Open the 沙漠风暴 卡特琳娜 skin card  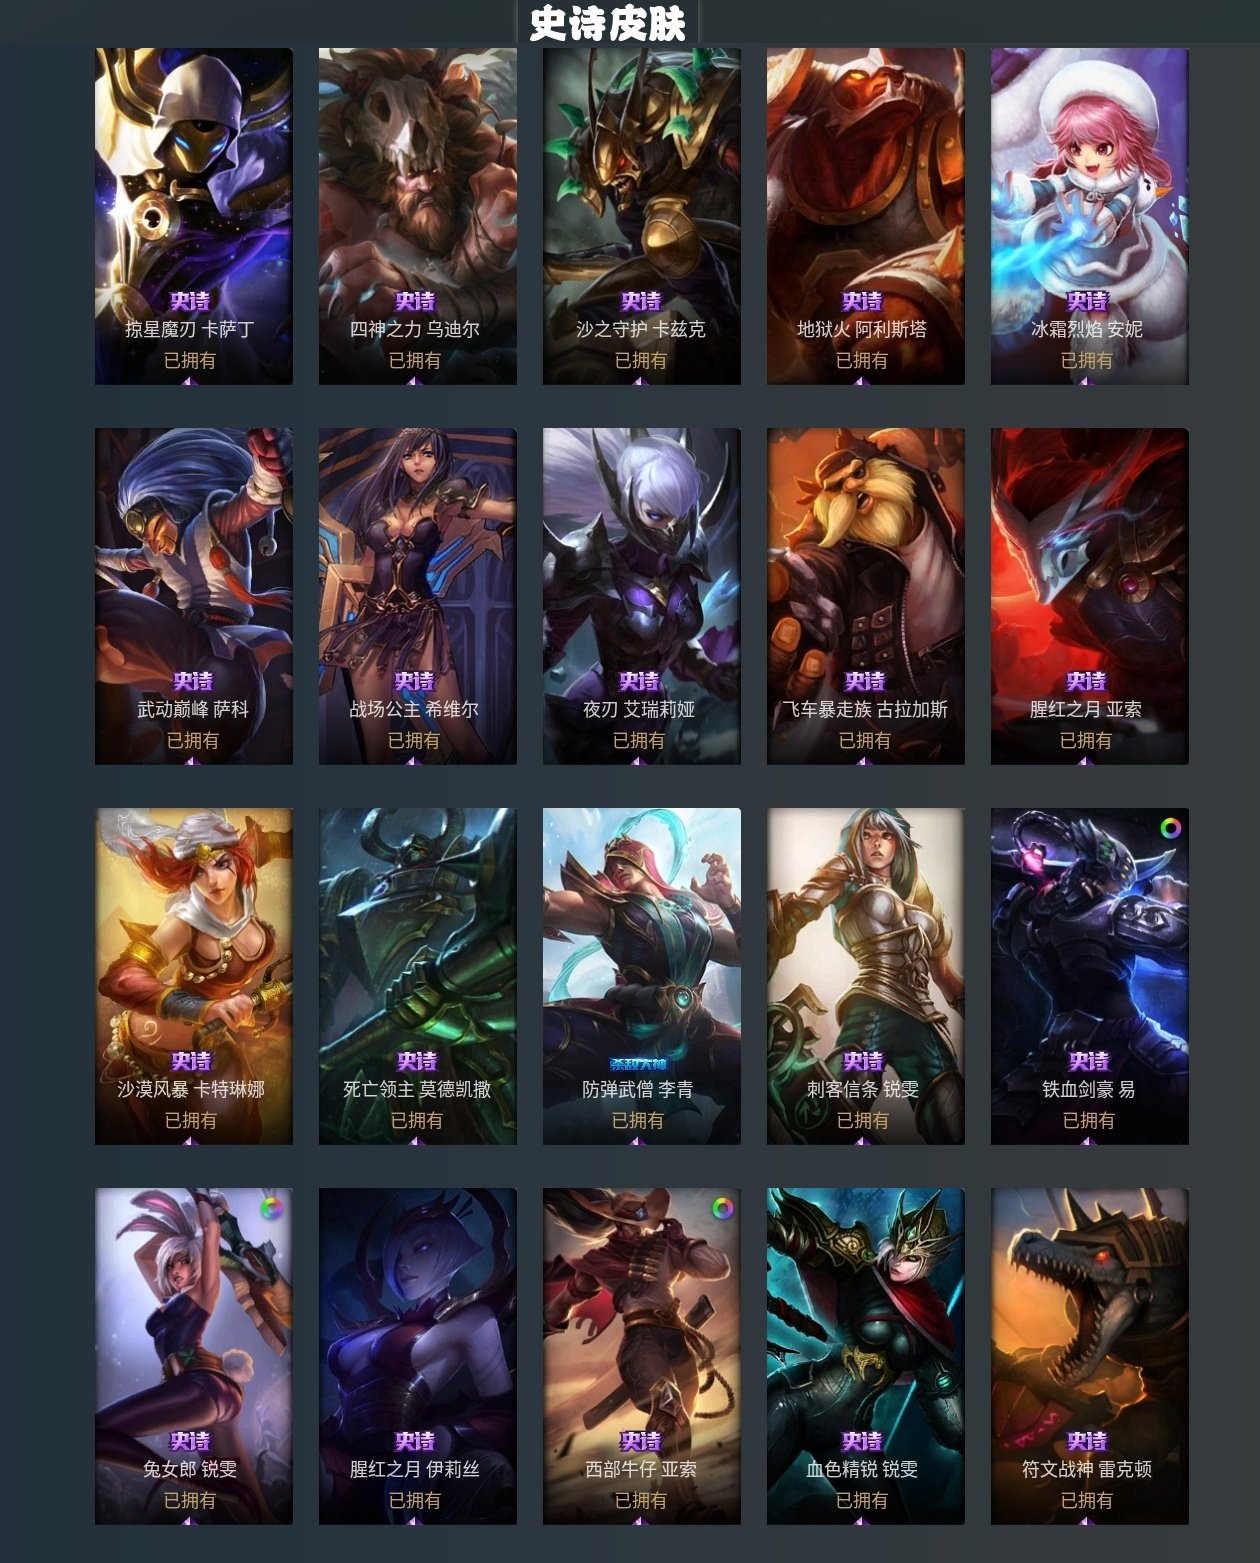point(193,976)
